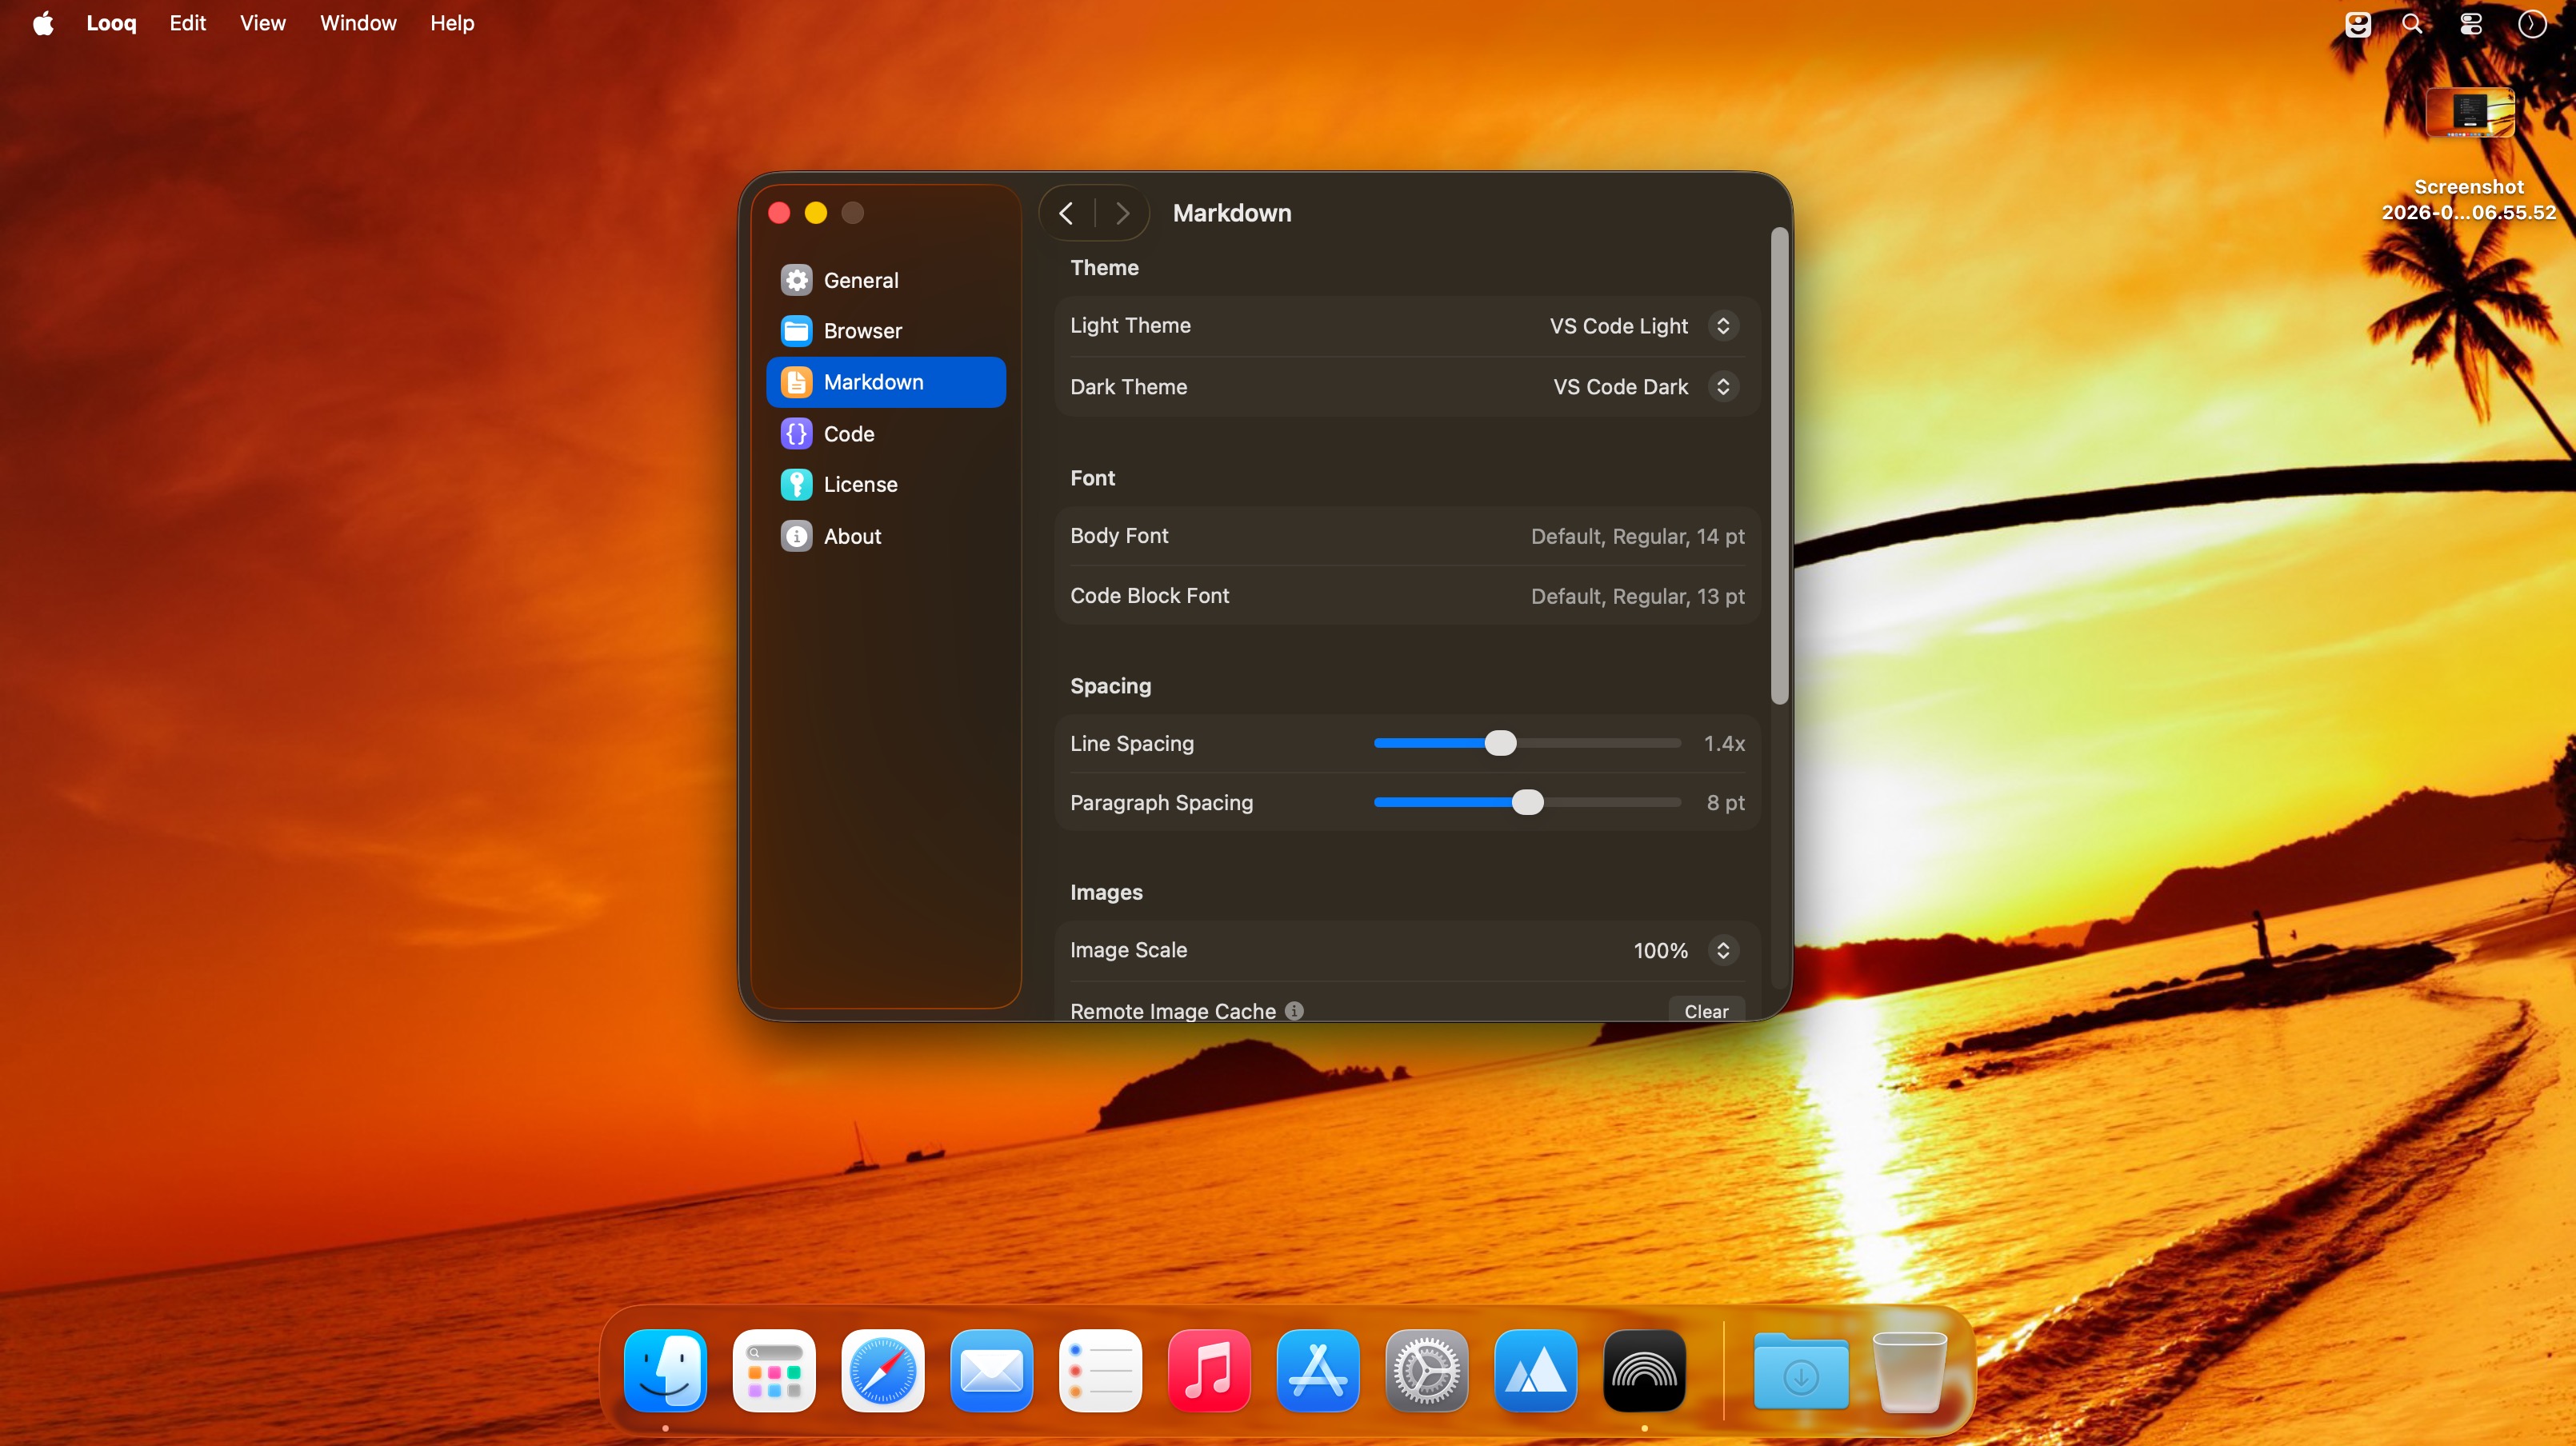Open Finder from the Dock

point(665,1371)
